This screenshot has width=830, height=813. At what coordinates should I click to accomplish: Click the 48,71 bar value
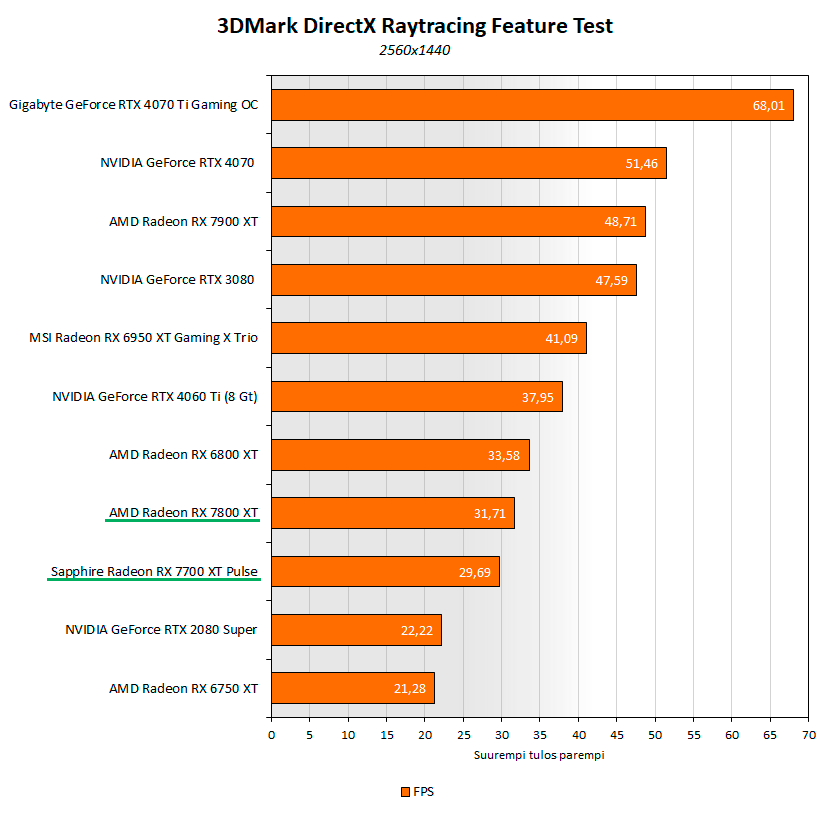620,222
